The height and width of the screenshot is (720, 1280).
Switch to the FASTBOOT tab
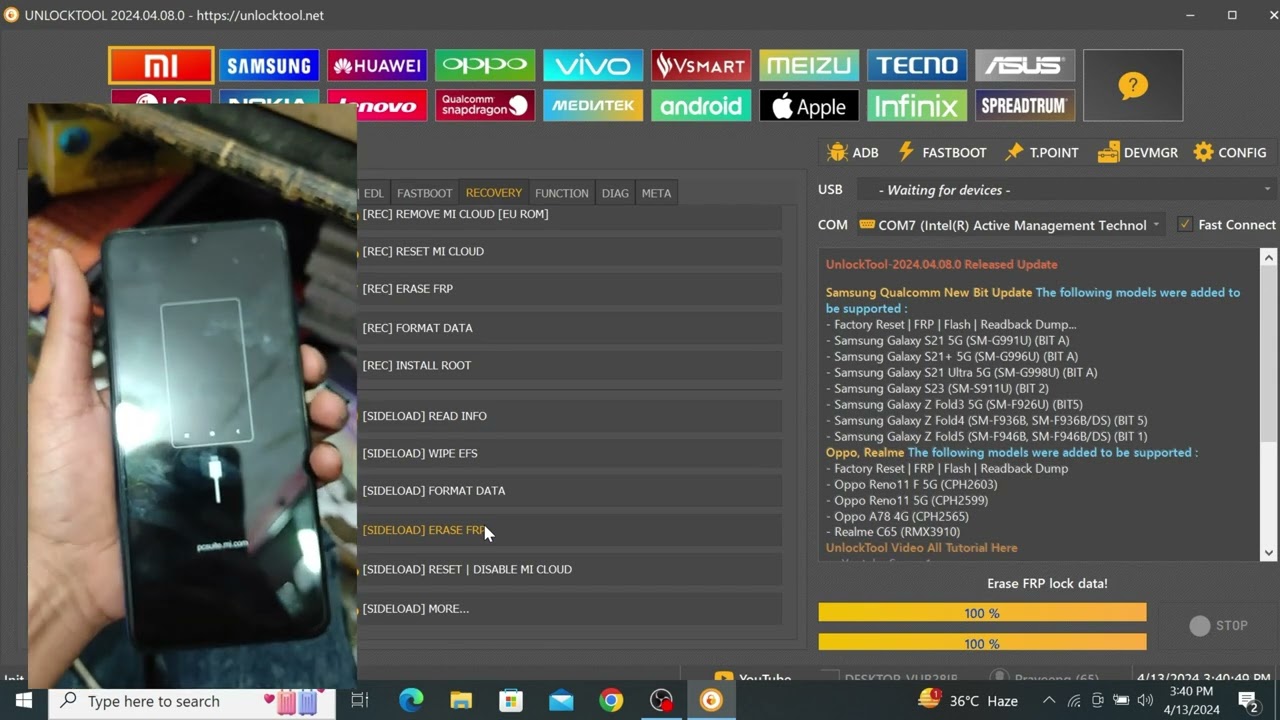tap(424, 193)
